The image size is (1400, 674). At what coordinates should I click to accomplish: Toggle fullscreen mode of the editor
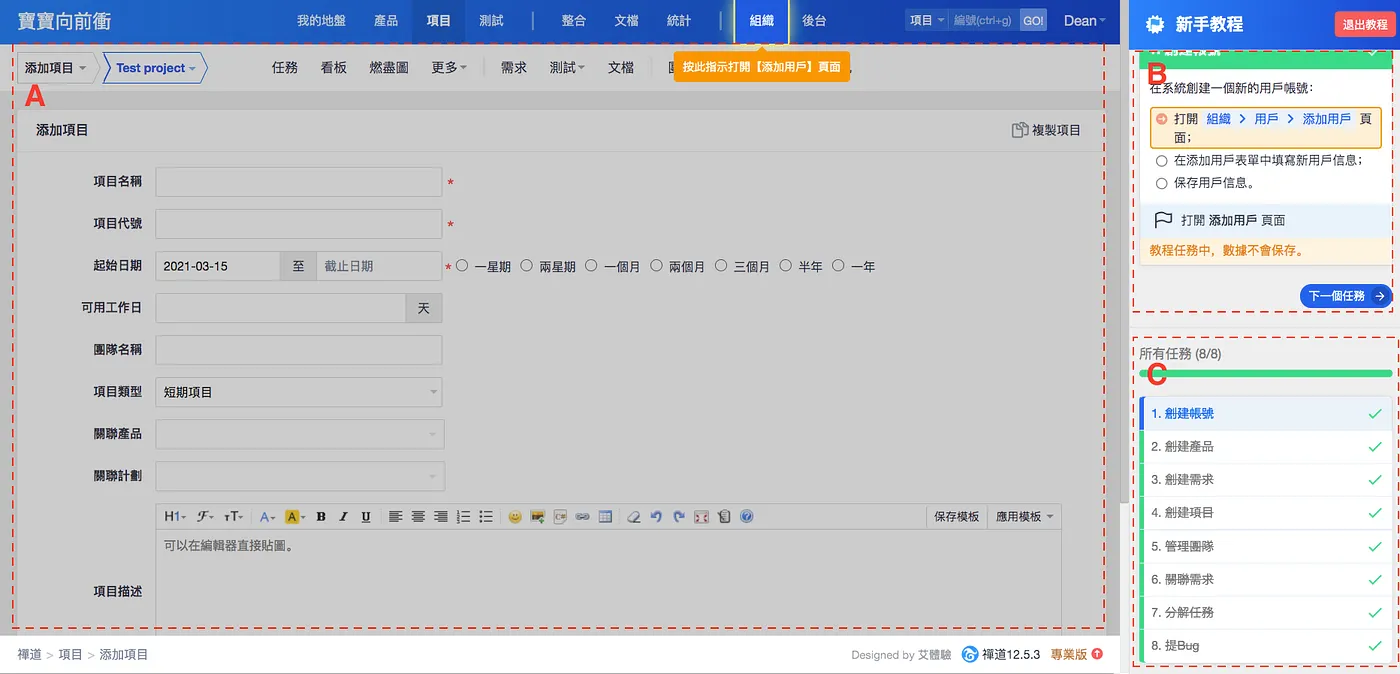coord(701,517)
